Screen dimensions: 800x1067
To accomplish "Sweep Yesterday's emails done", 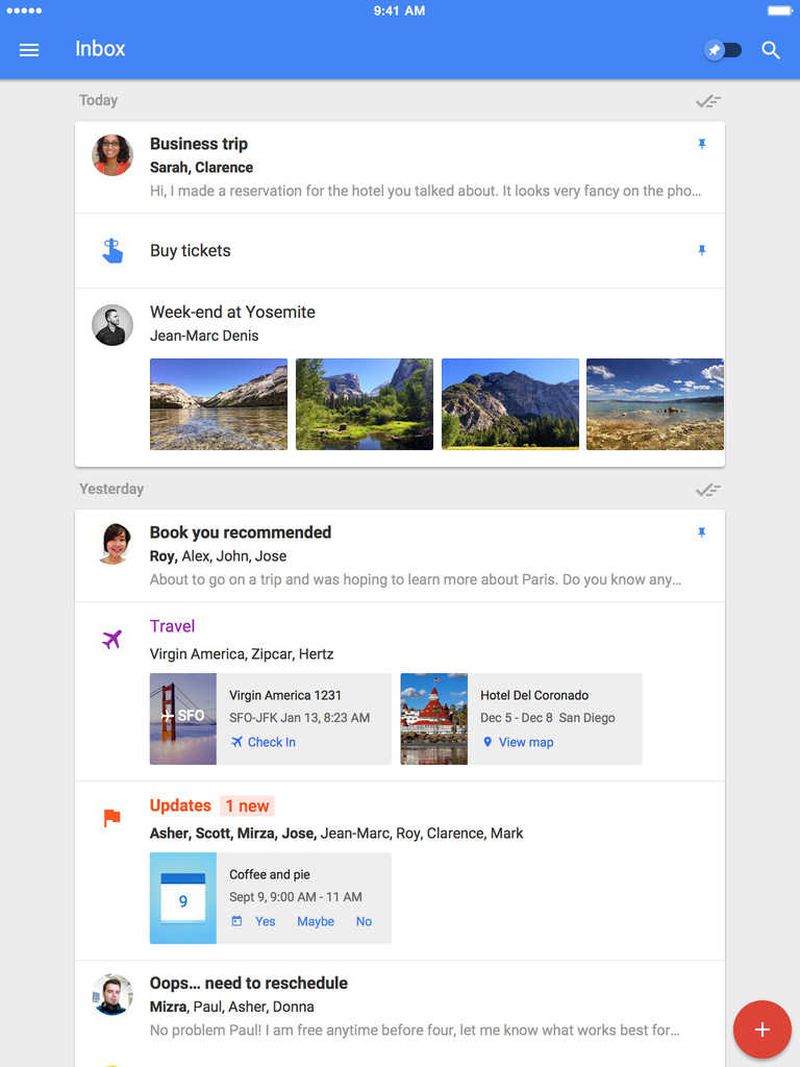I will 708,489.
